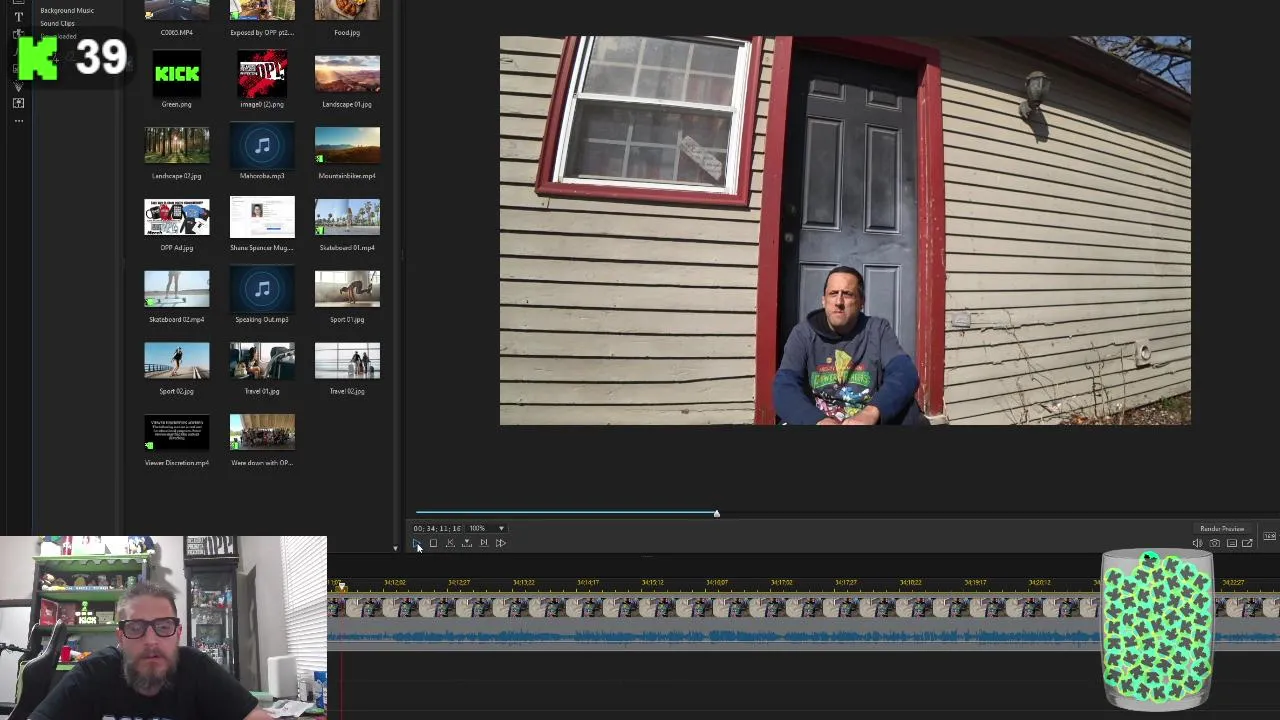Select the Viewer Discretion.mp4 clip

pos(177,433)
